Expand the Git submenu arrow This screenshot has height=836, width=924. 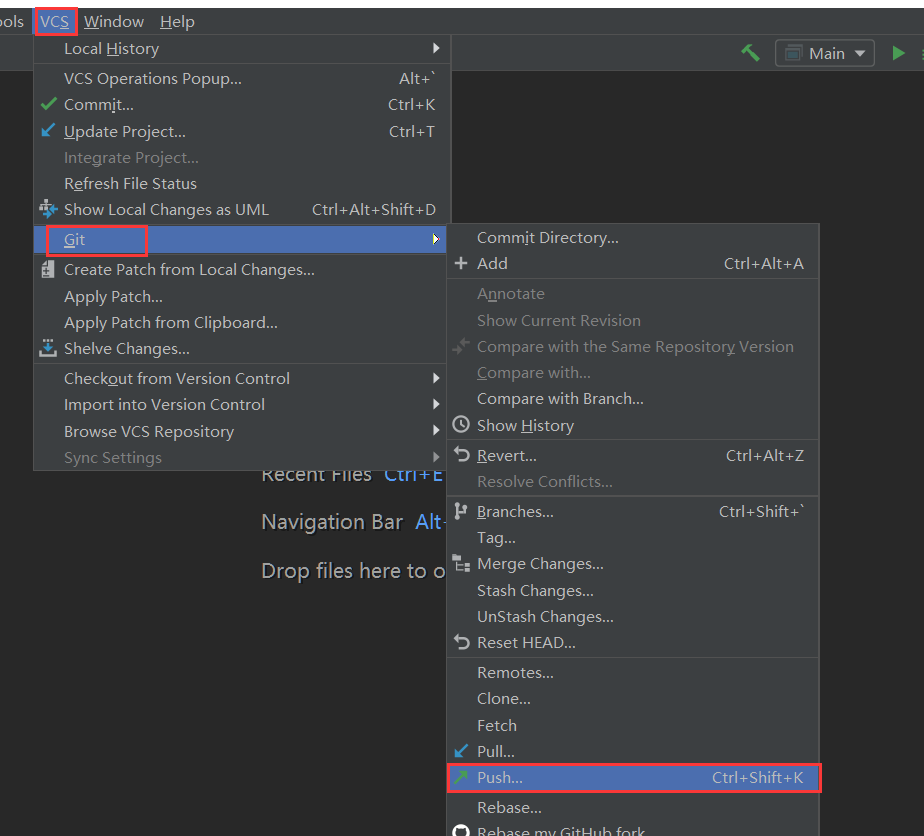coord(436,239)
